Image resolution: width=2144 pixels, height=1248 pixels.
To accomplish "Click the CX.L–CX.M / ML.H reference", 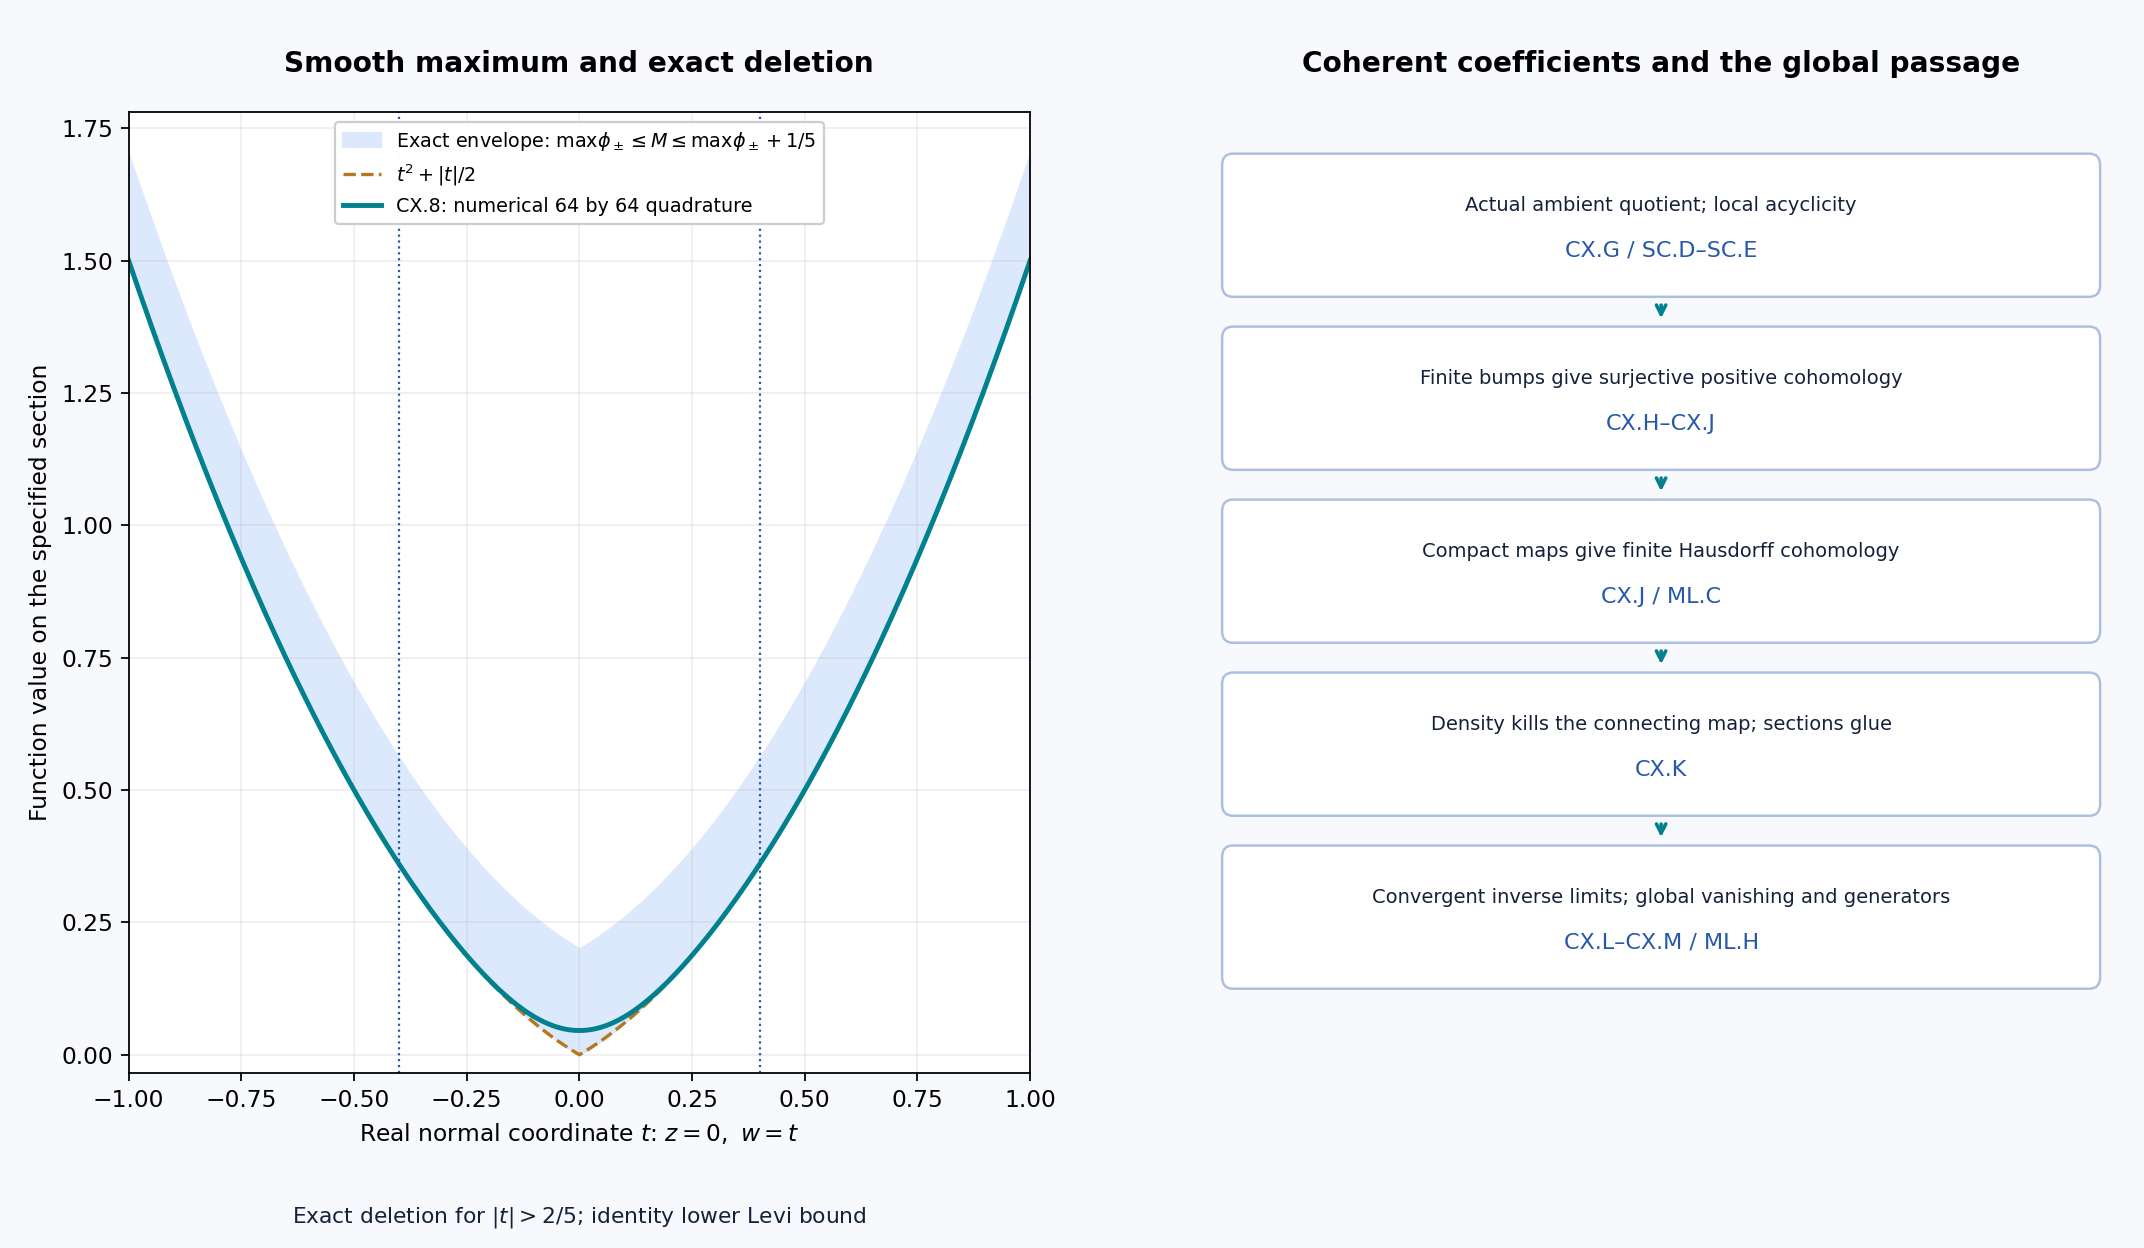I will 1660,942.
